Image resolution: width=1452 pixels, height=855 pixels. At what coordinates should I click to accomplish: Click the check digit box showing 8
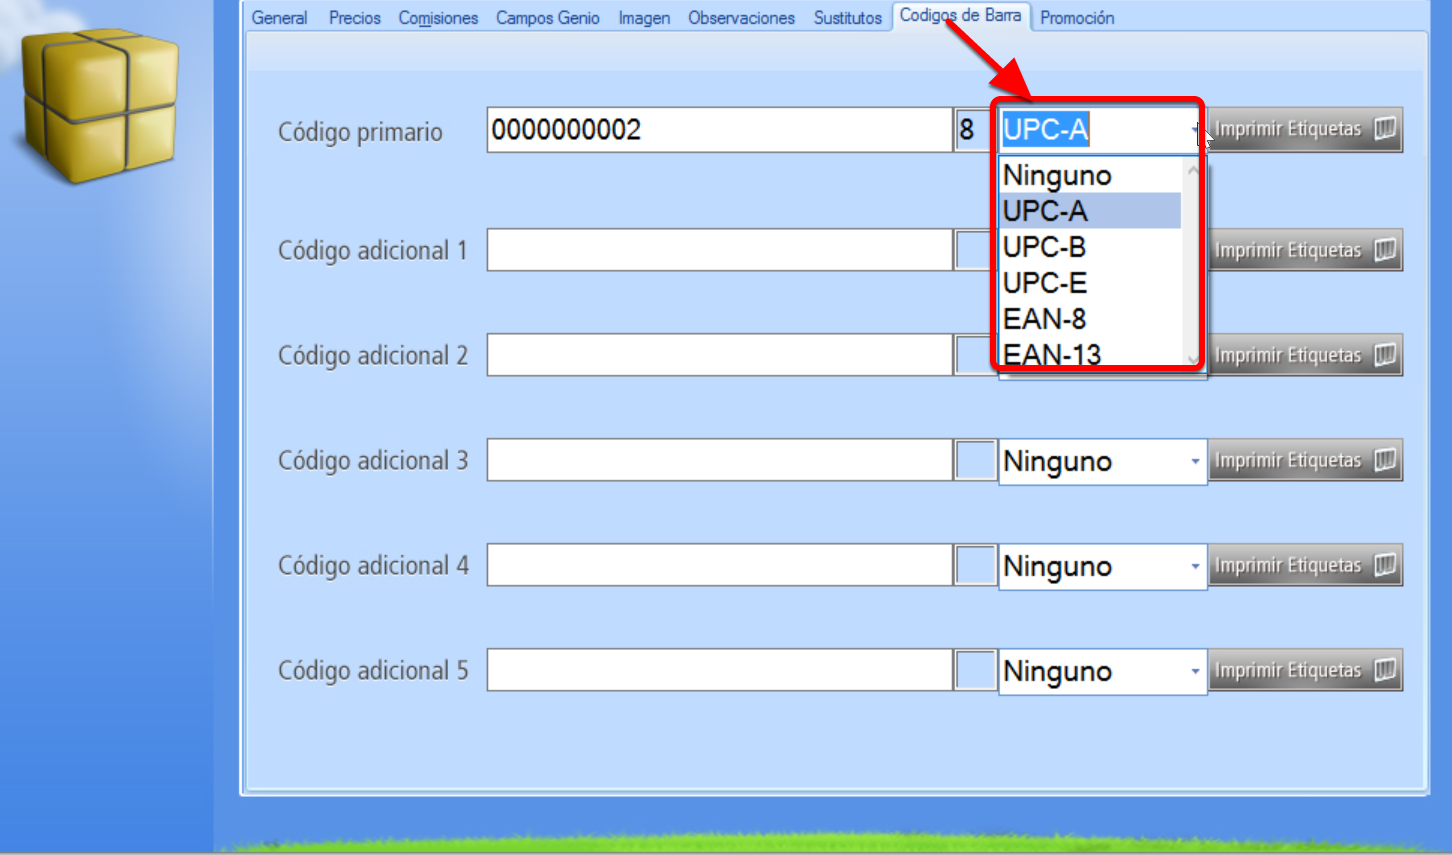973,130
